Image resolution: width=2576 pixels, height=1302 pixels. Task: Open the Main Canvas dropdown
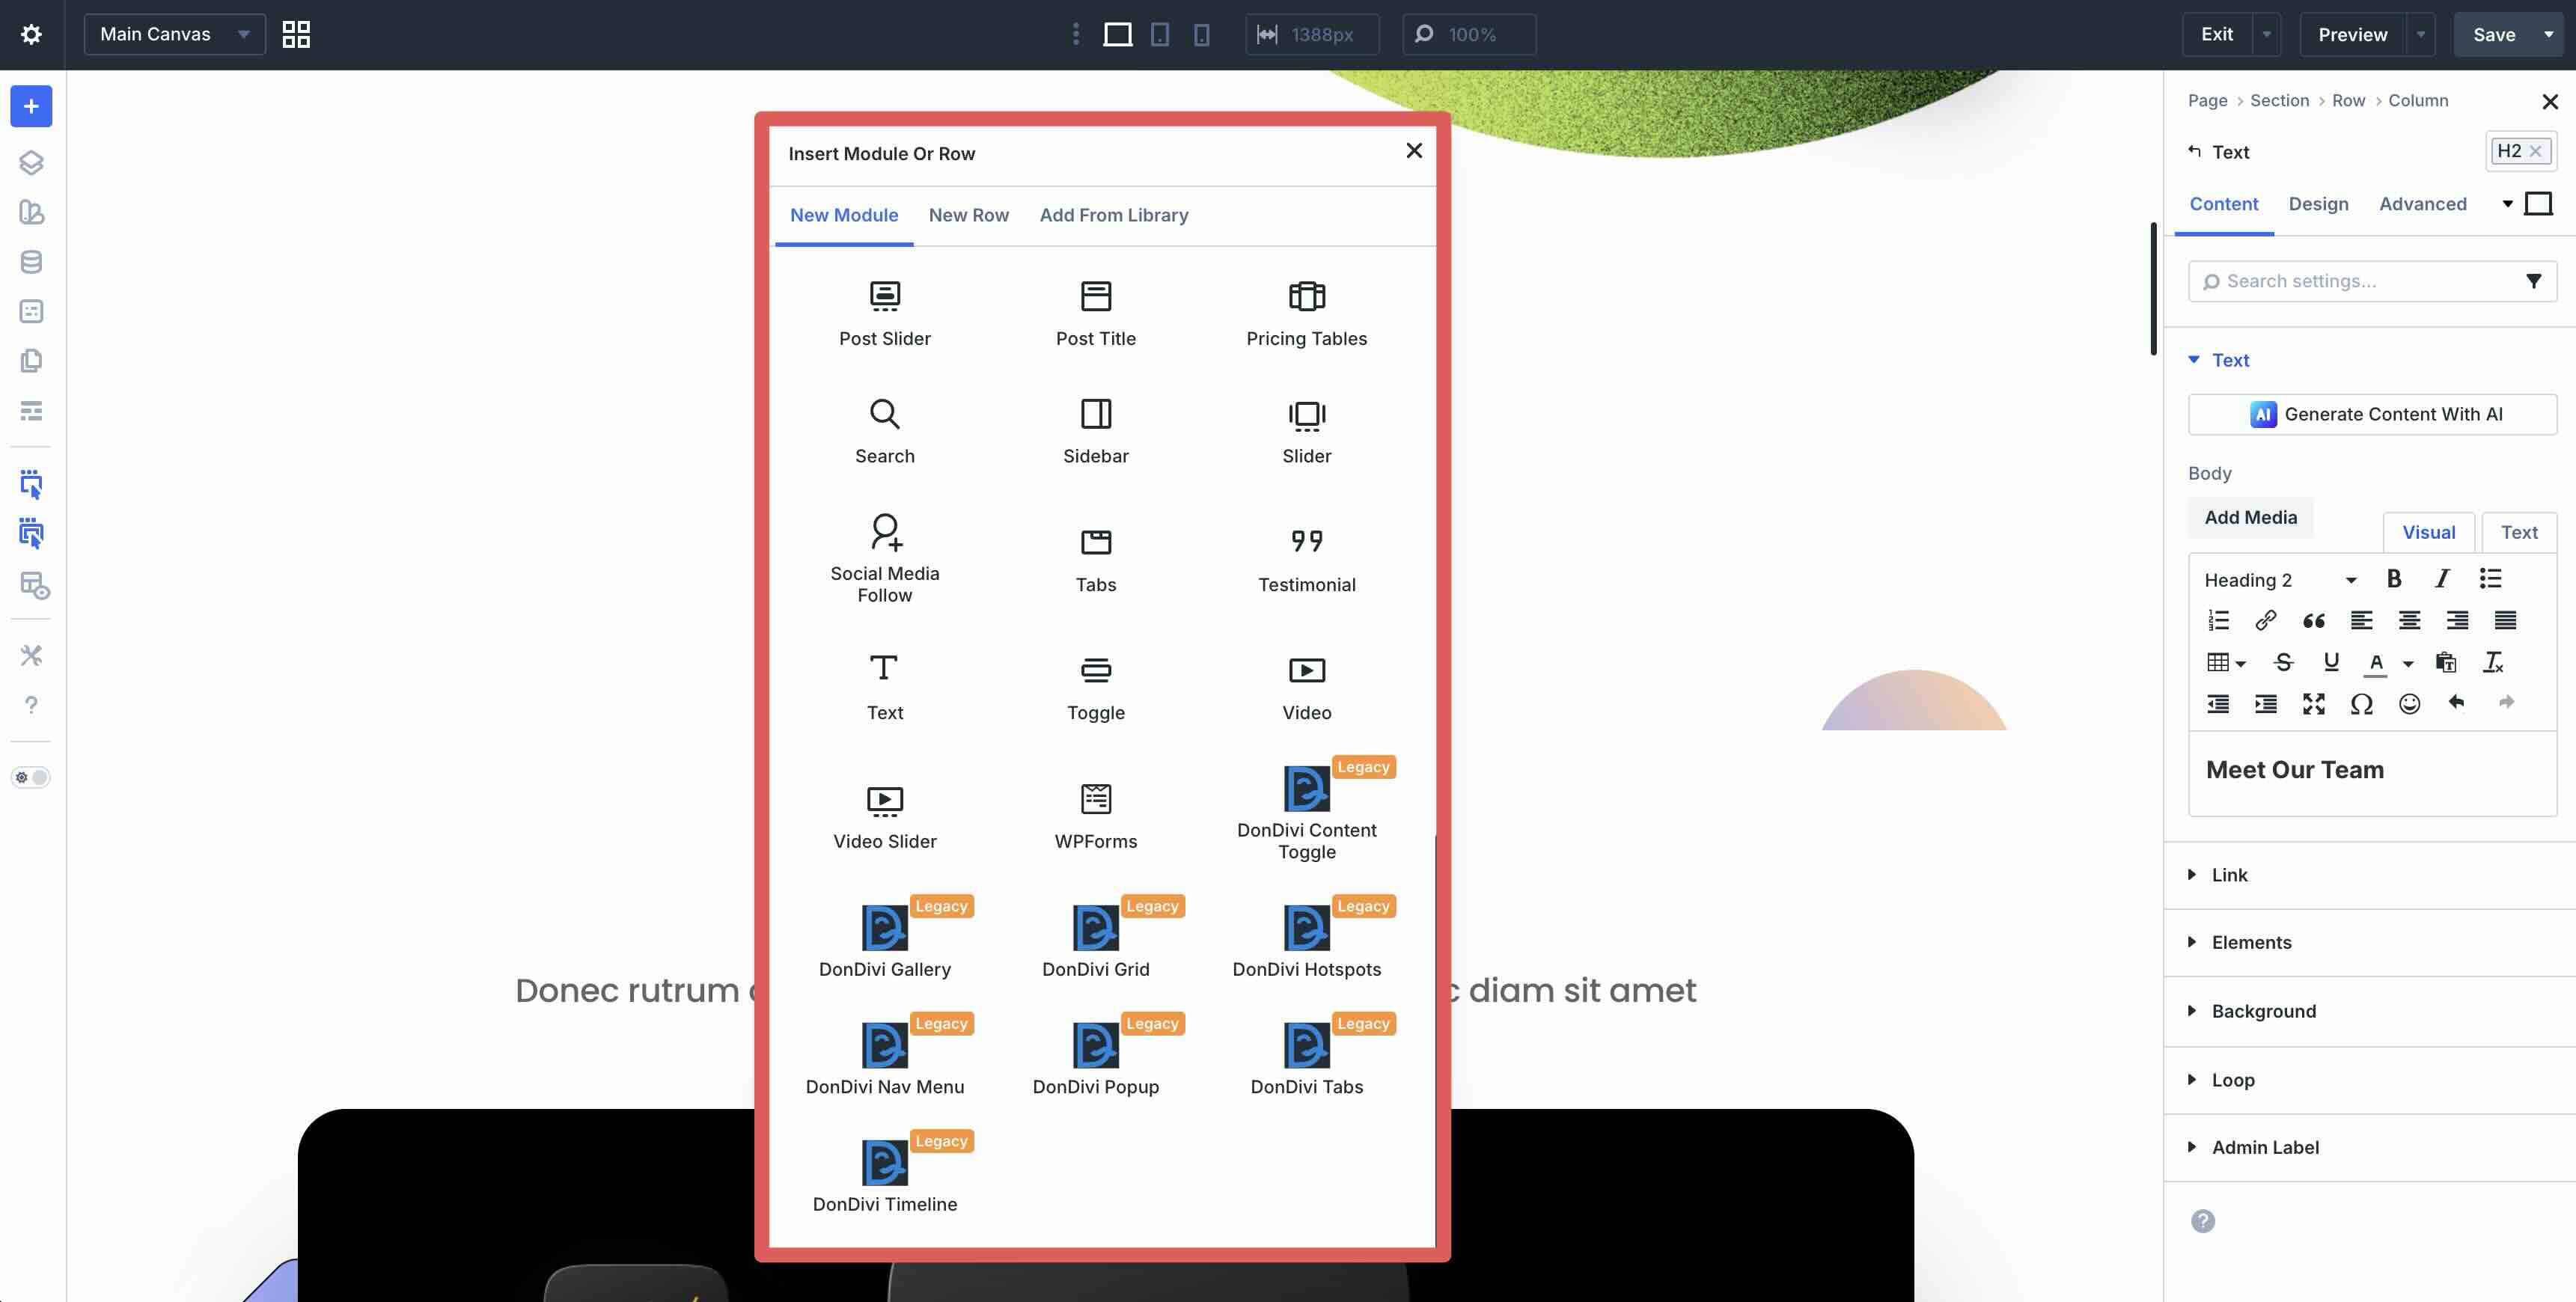(x=173, y=34)
